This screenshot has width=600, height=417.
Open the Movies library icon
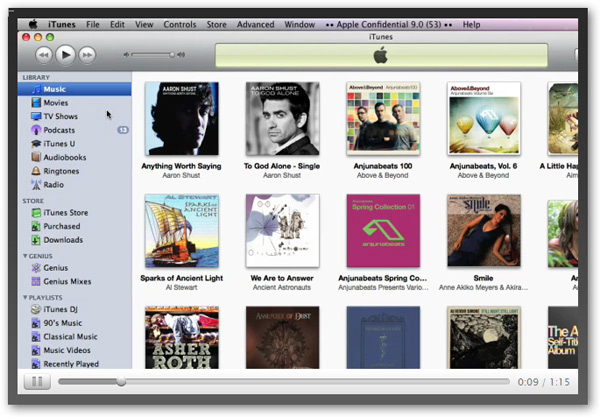pos(36,103)
